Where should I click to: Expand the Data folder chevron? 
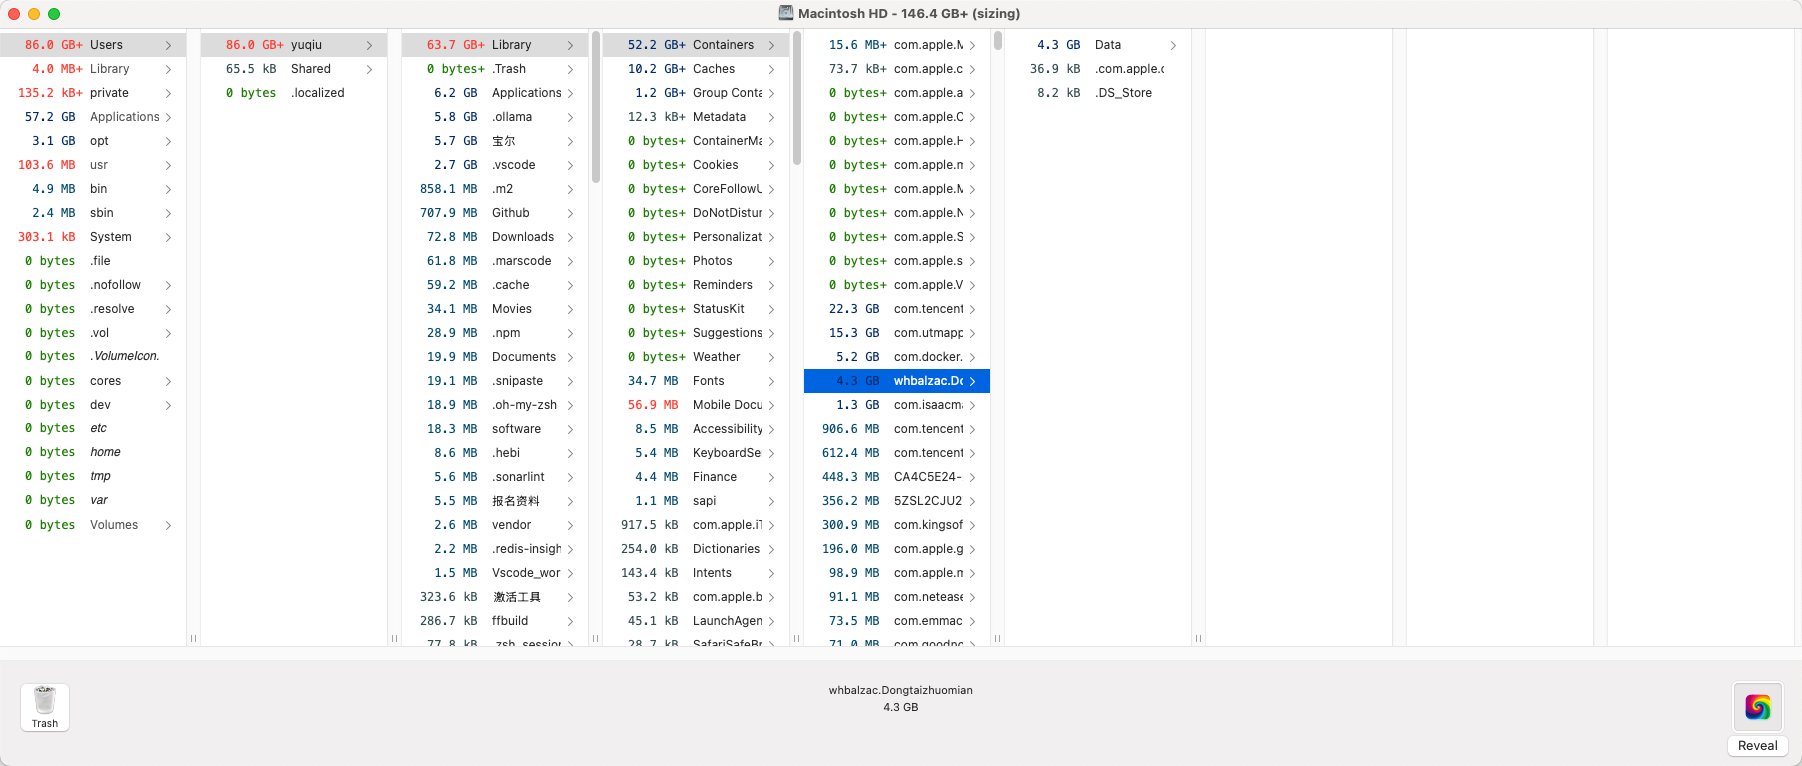[x=1173, y=45]
